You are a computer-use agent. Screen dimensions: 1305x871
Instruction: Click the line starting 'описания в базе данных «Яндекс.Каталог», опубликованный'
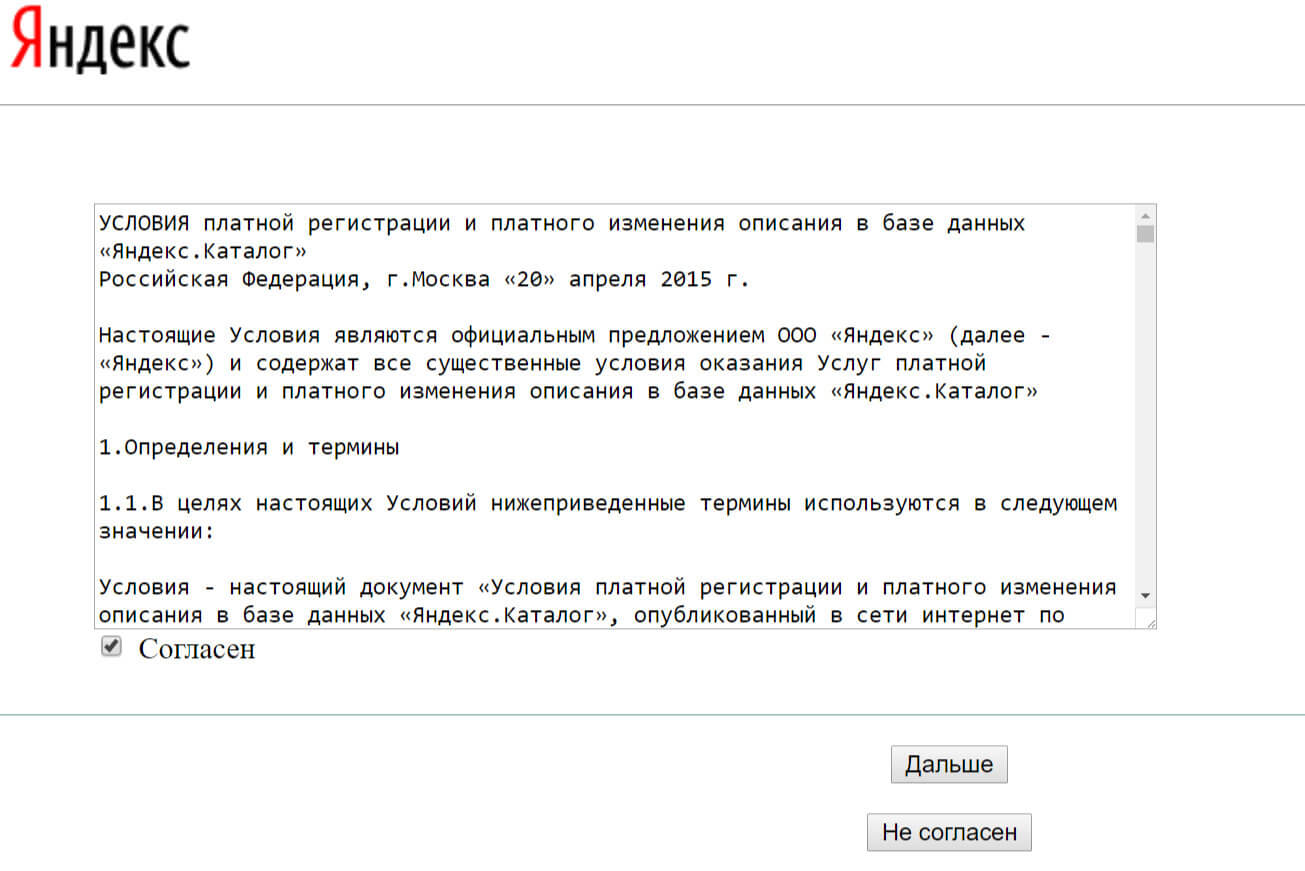(582, 616)
